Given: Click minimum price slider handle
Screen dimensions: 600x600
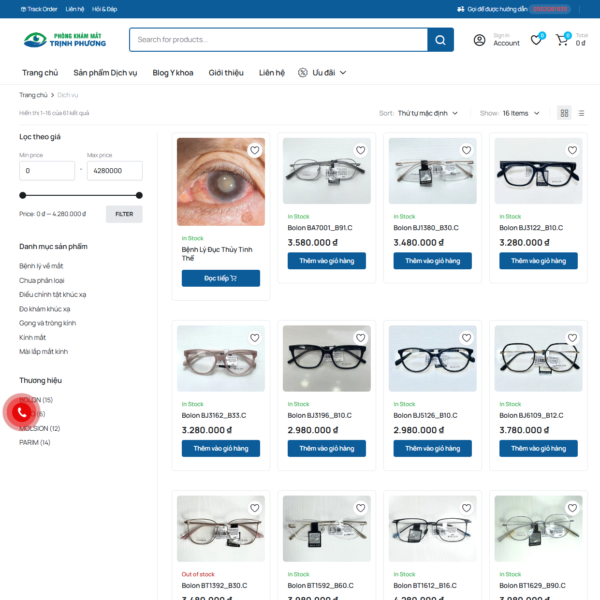Looking at the screenshot, I should (x=23, y=195).
